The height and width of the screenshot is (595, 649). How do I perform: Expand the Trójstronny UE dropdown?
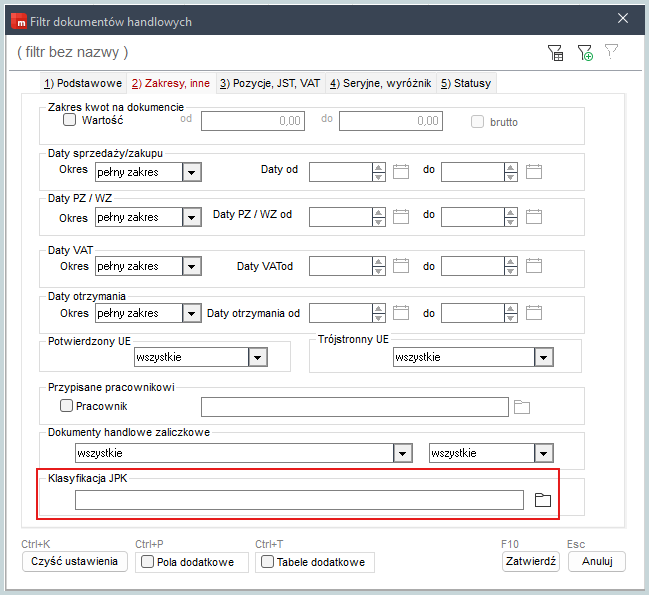point(543,357)
